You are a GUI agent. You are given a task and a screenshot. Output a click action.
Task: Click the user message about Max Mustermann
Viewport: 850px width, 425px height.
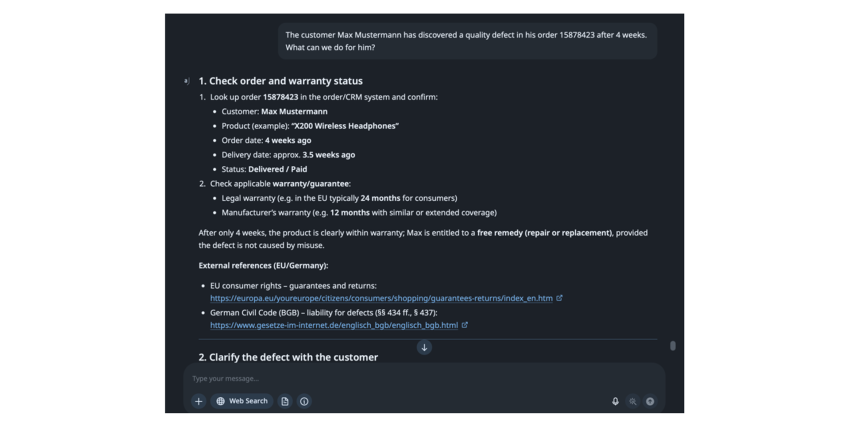point(467,41)
